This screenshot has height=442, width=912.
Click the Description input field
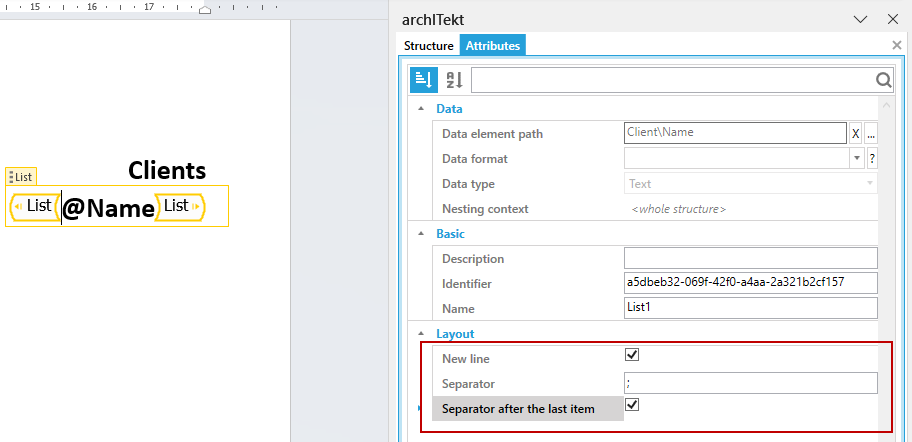click(x=750, y=258)
